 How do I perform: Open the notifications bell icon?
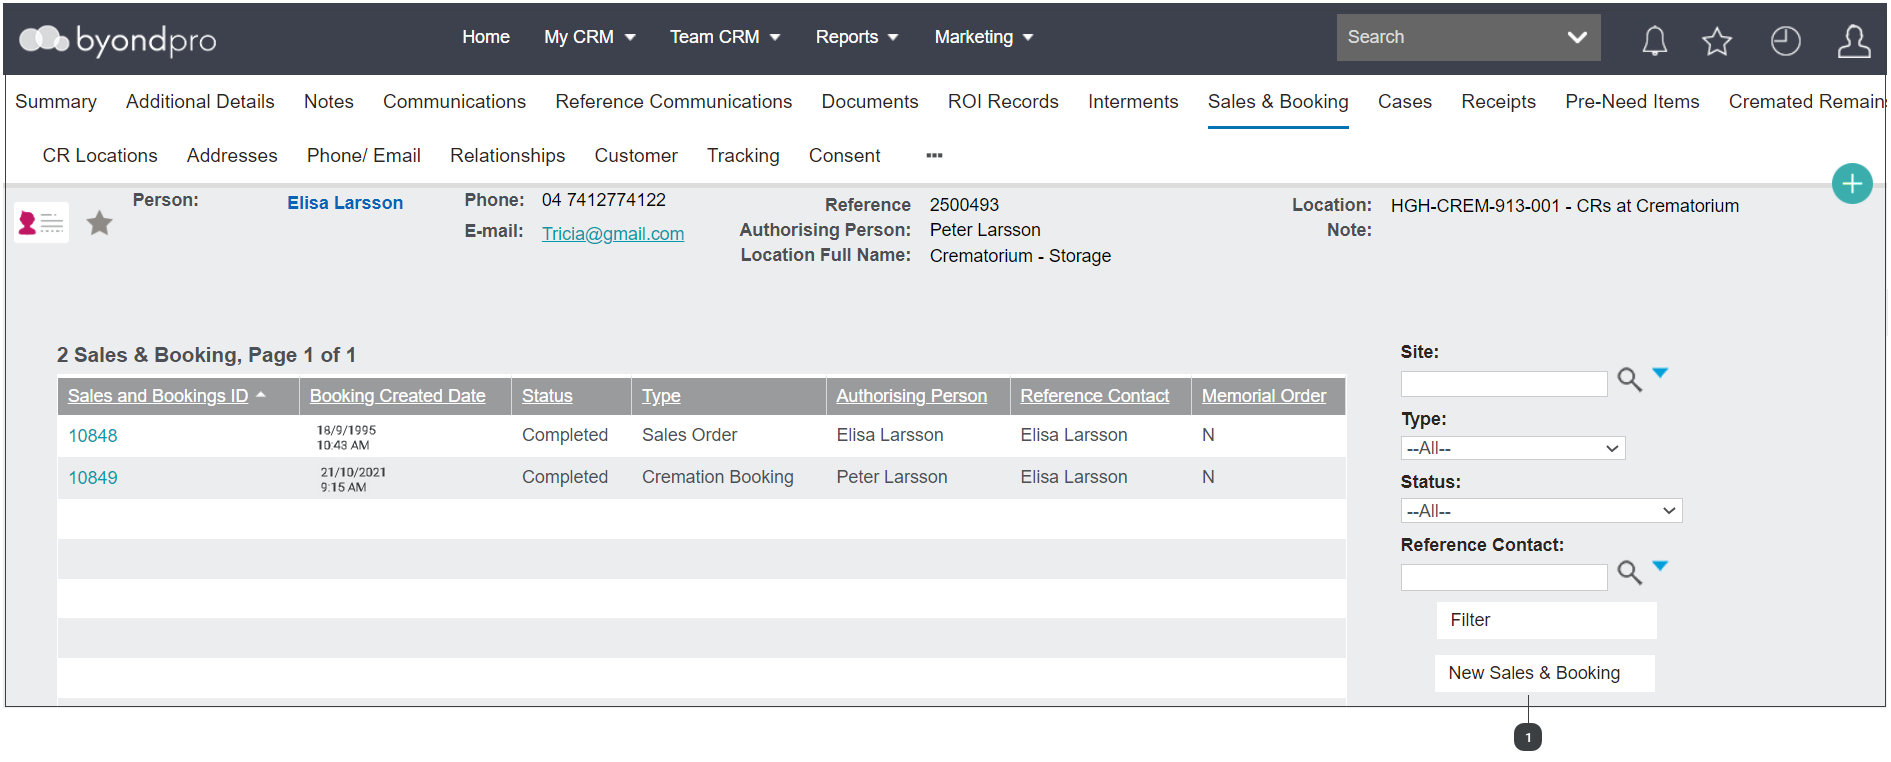1655,40
